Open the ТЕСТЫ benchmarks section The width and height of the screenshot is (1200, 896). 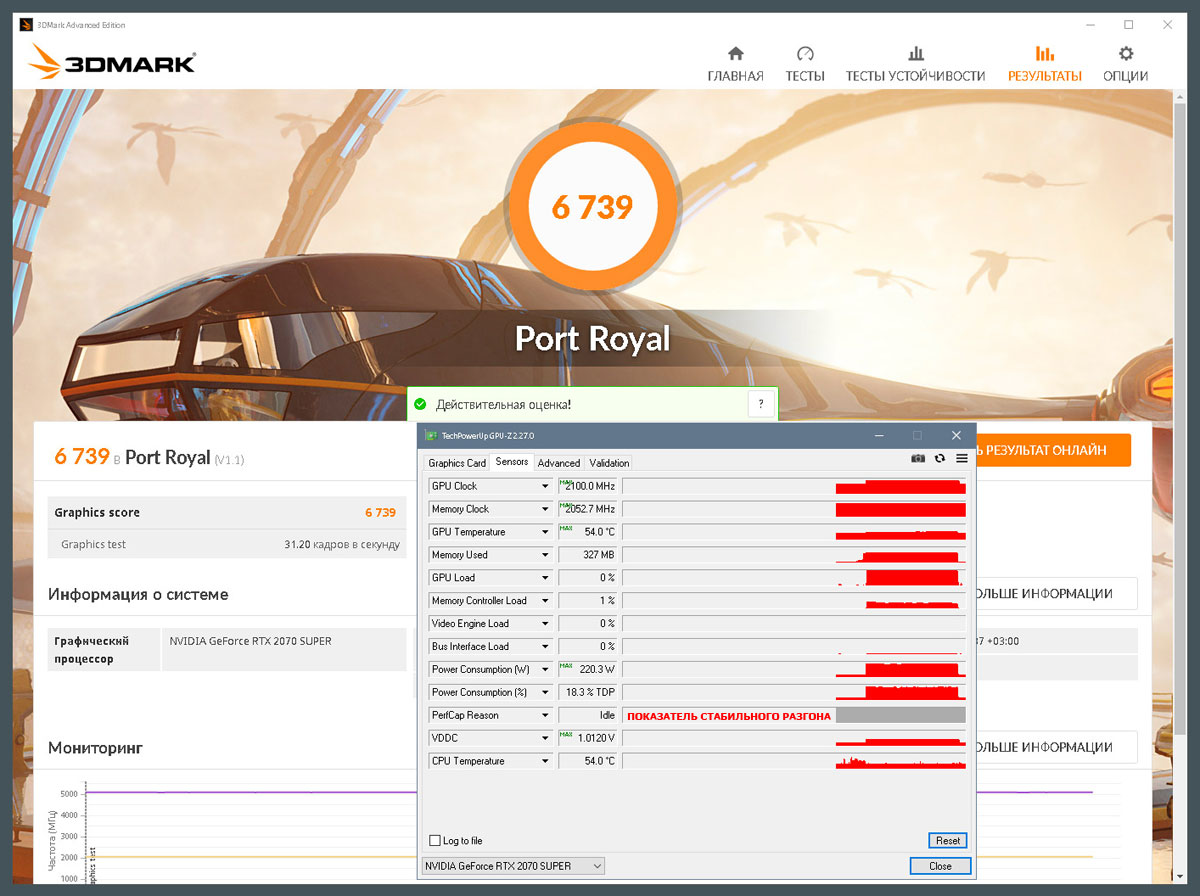tap(805, 64)
